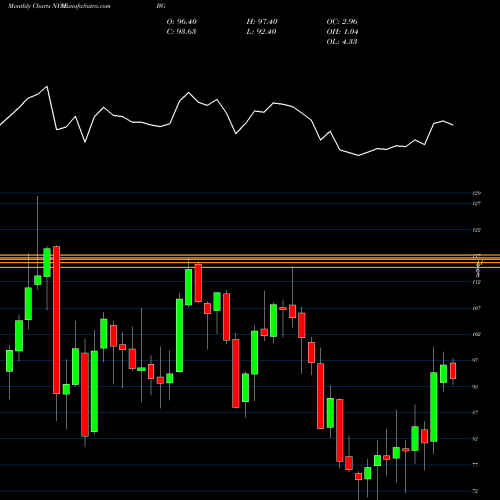Viewport: 500px width, 500px height.
Task: Click the "H: 97.40" high value
Action: [x=262, y=22]
